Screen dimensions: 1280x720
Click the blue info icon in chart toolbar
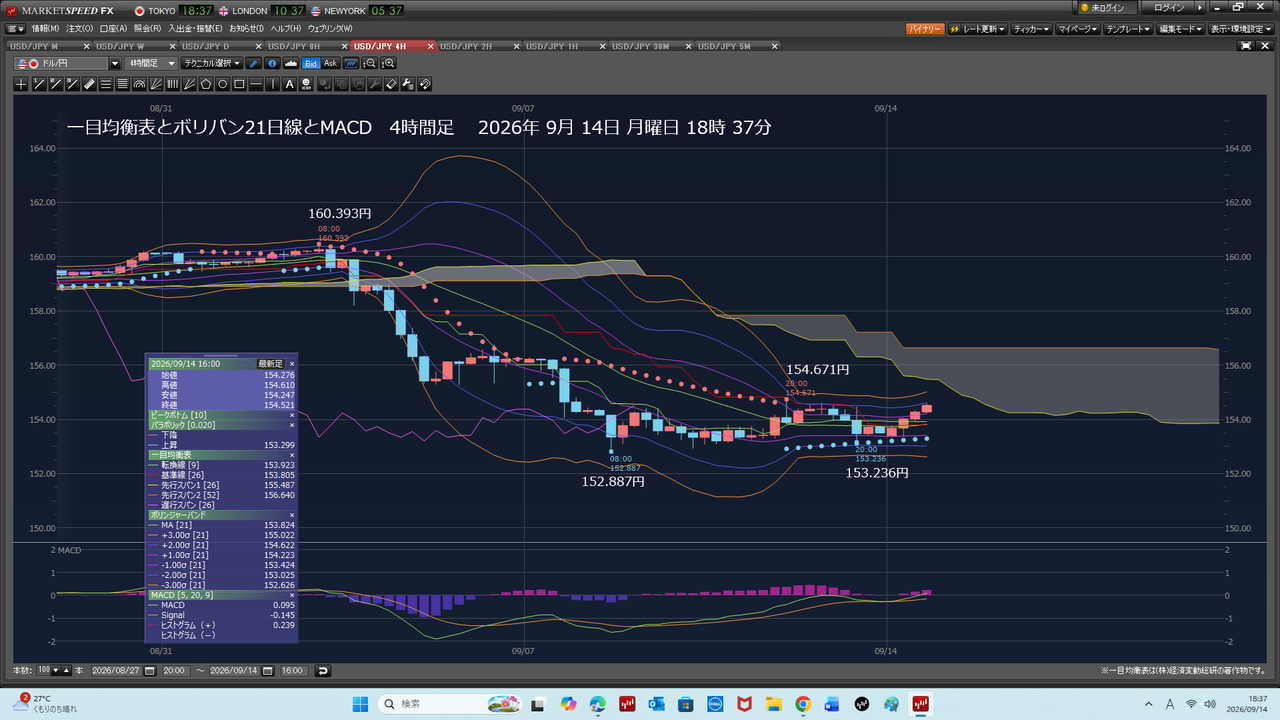tap(273, 63)
